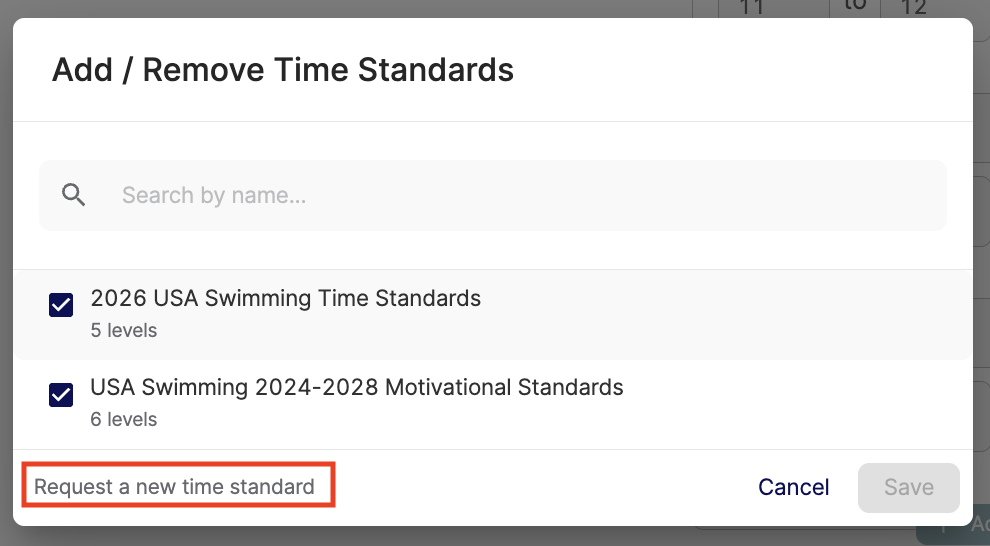The width and height of the screenshot is (990, 546).
Task: Open the Request a new time standard link
Action: [x=175, y=487]
